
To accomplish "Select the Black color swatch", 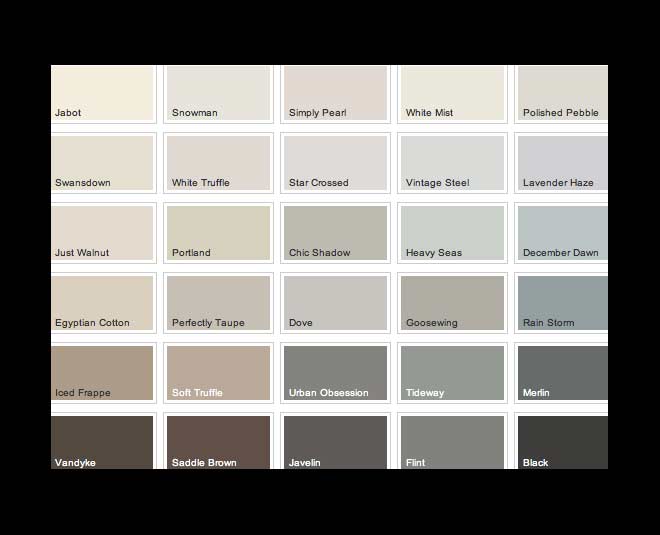I will 563,442.
